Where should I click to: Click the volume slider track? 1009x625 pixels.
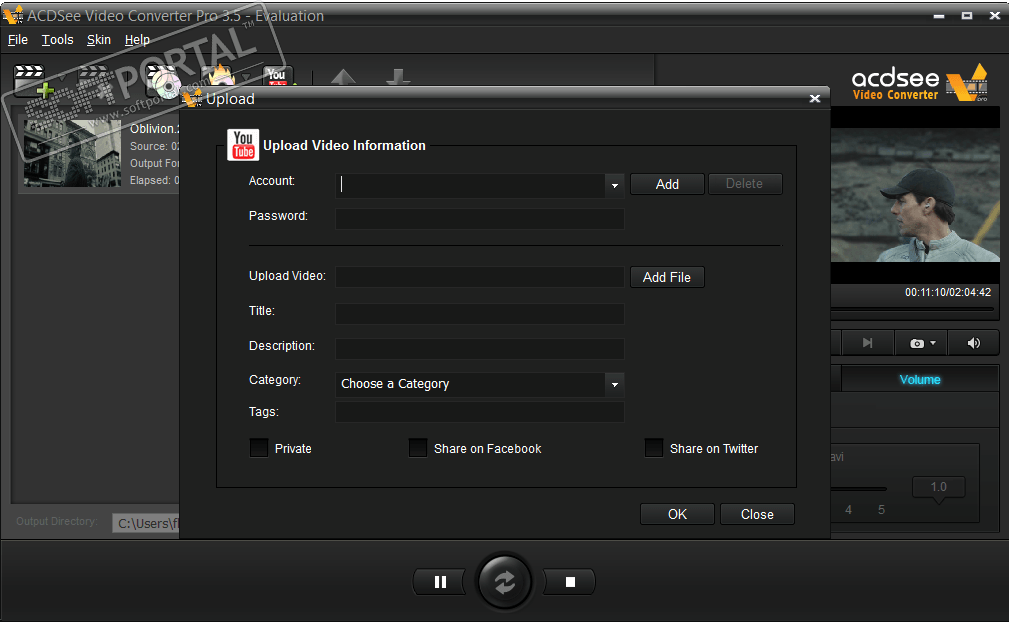point(859,489)
